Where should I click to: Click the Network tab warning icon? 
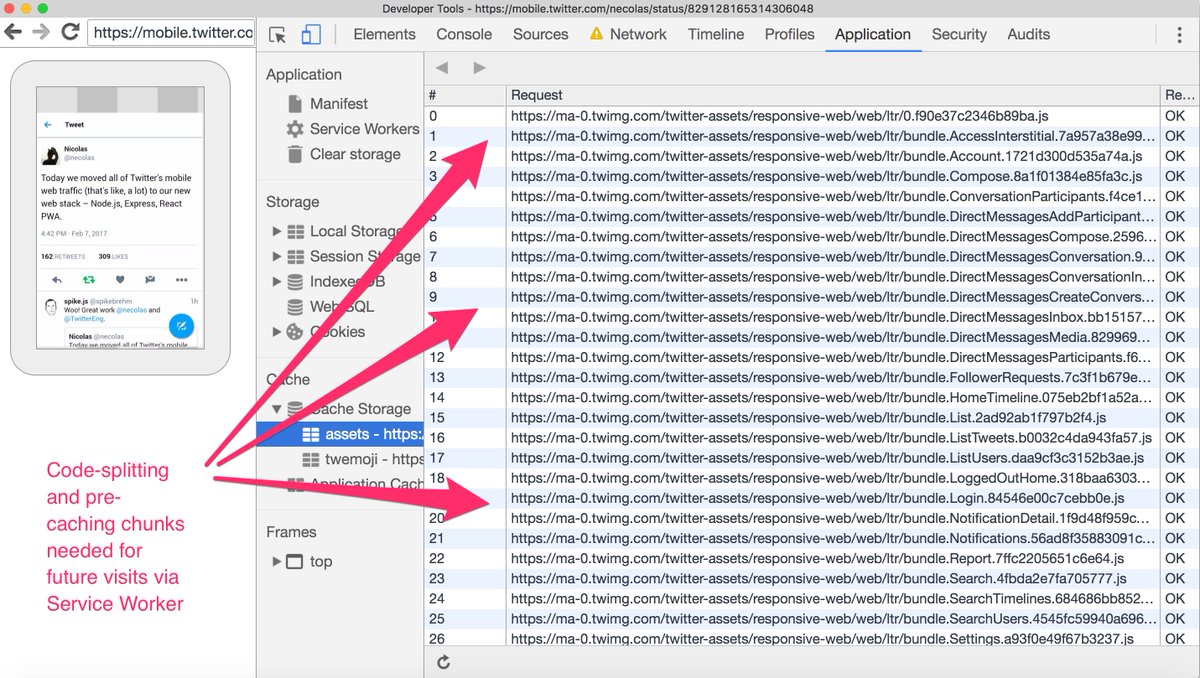[596, 34]
